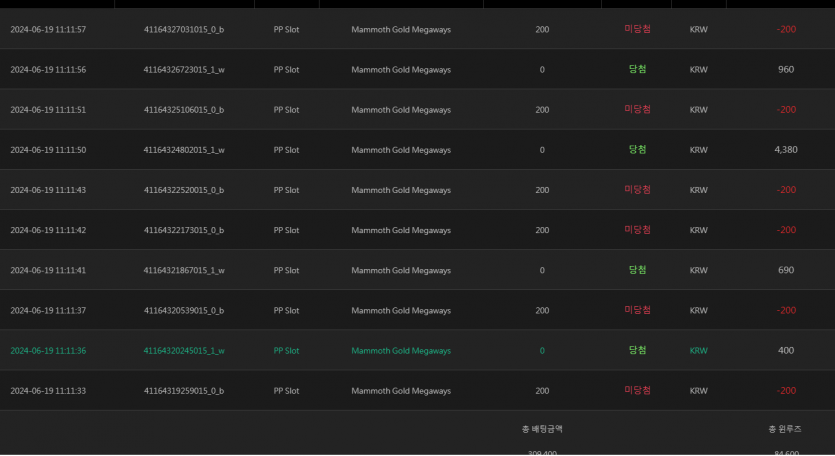Viewport: 835px width, 456px height.
Task: Click green Mammoth Gold Megaways in the 11:11:36 row
Action: pyautogui.click(x=401, y=351)
